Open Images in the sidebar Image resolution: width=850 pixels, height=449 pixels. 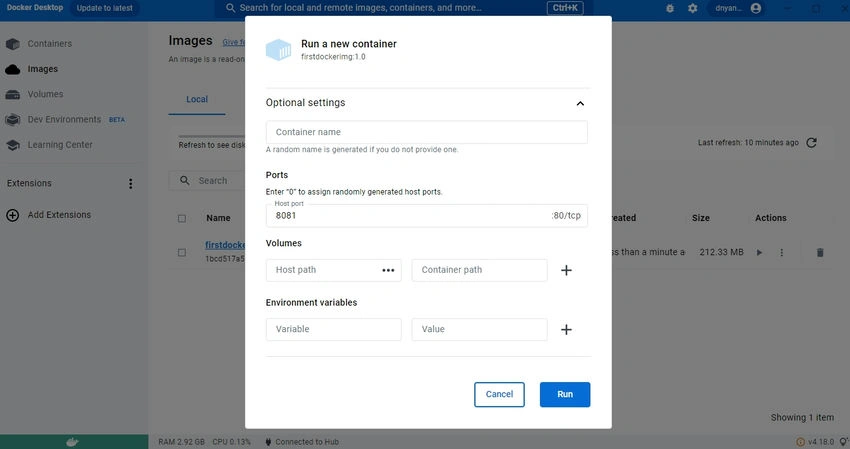(42, 69)
